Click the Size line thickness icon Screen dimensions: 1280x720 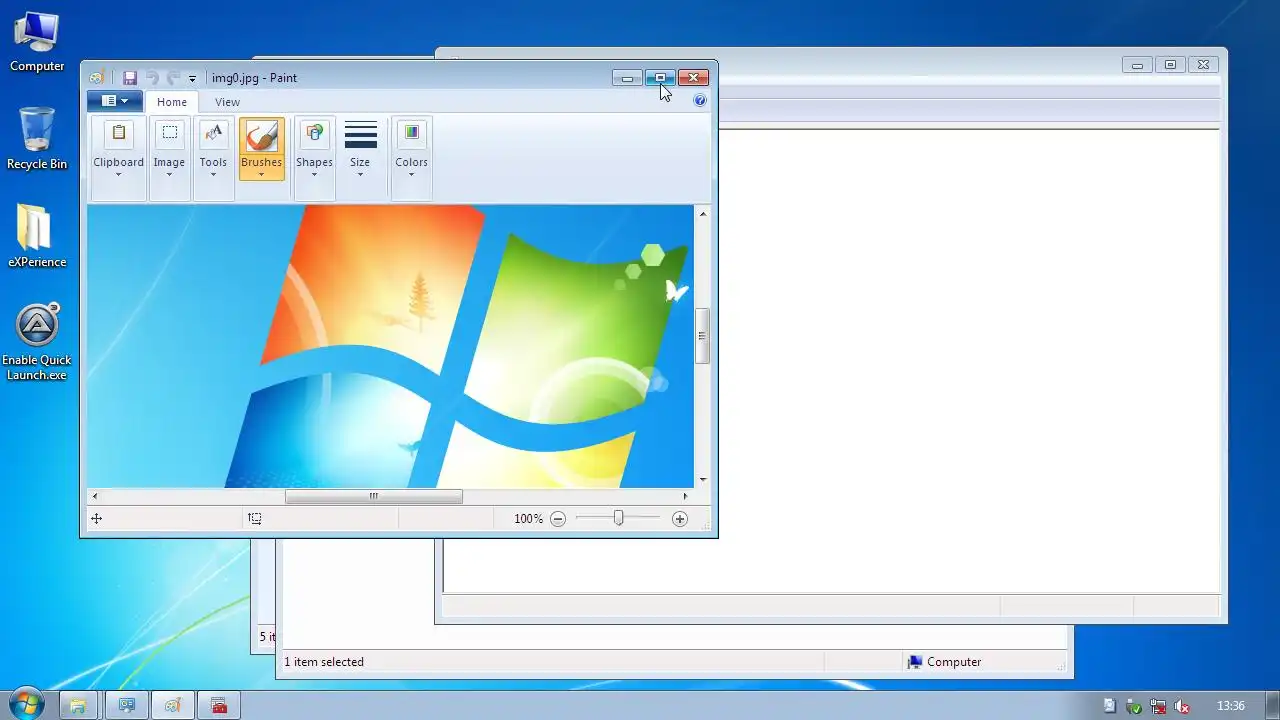[x=360, y=134]
